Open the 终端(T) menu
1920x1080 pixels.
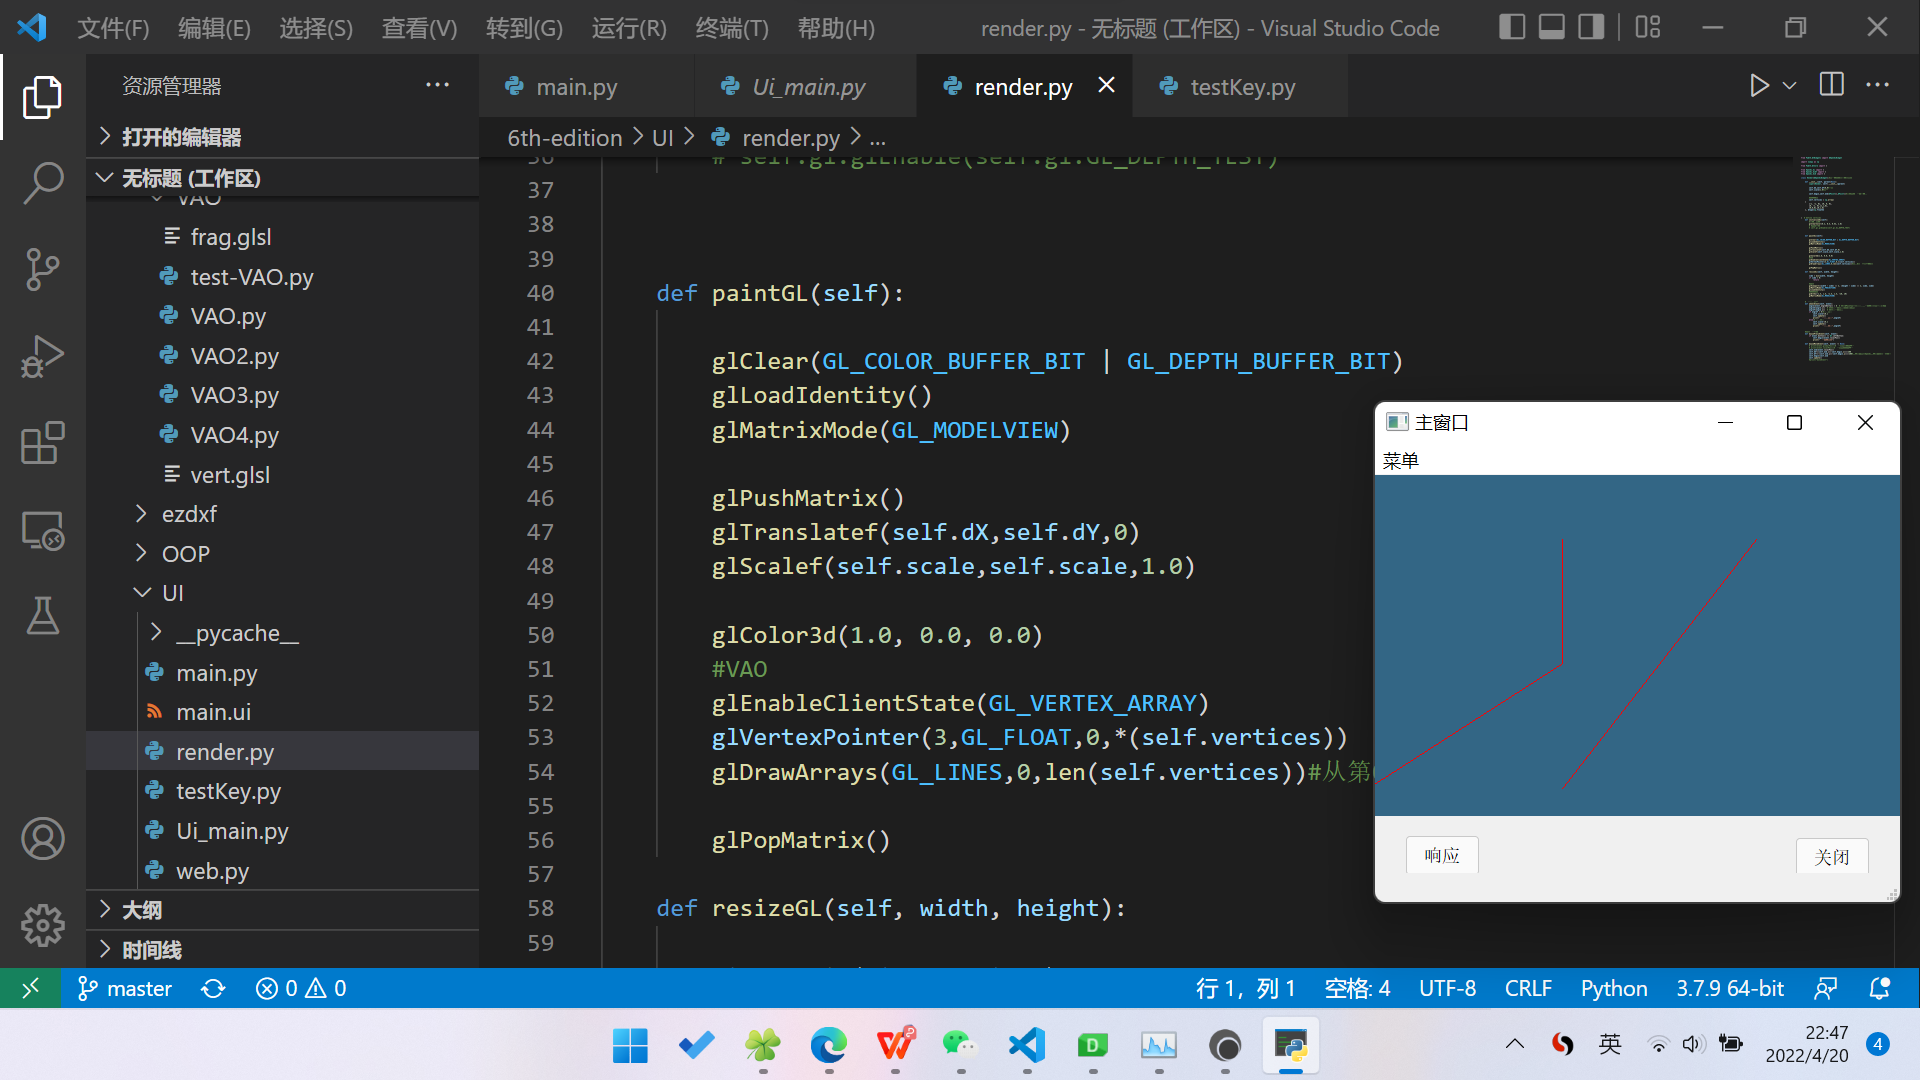click(x=731, y=28)
